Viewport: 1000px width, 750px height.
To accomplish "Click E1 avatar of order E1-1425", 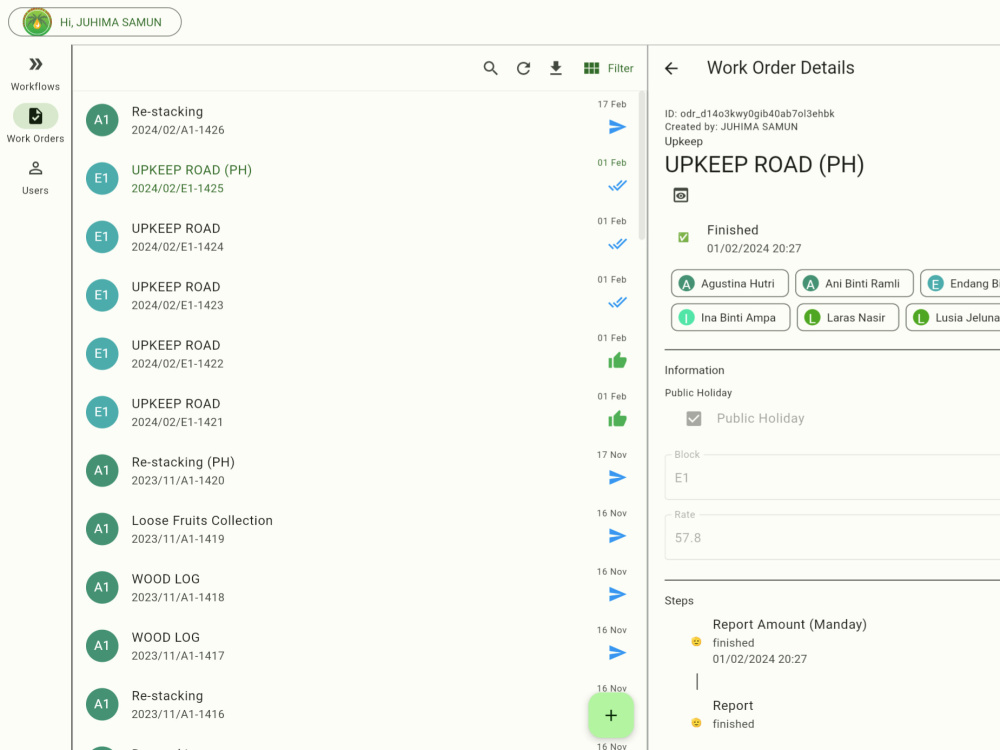I will pos(102,179).
